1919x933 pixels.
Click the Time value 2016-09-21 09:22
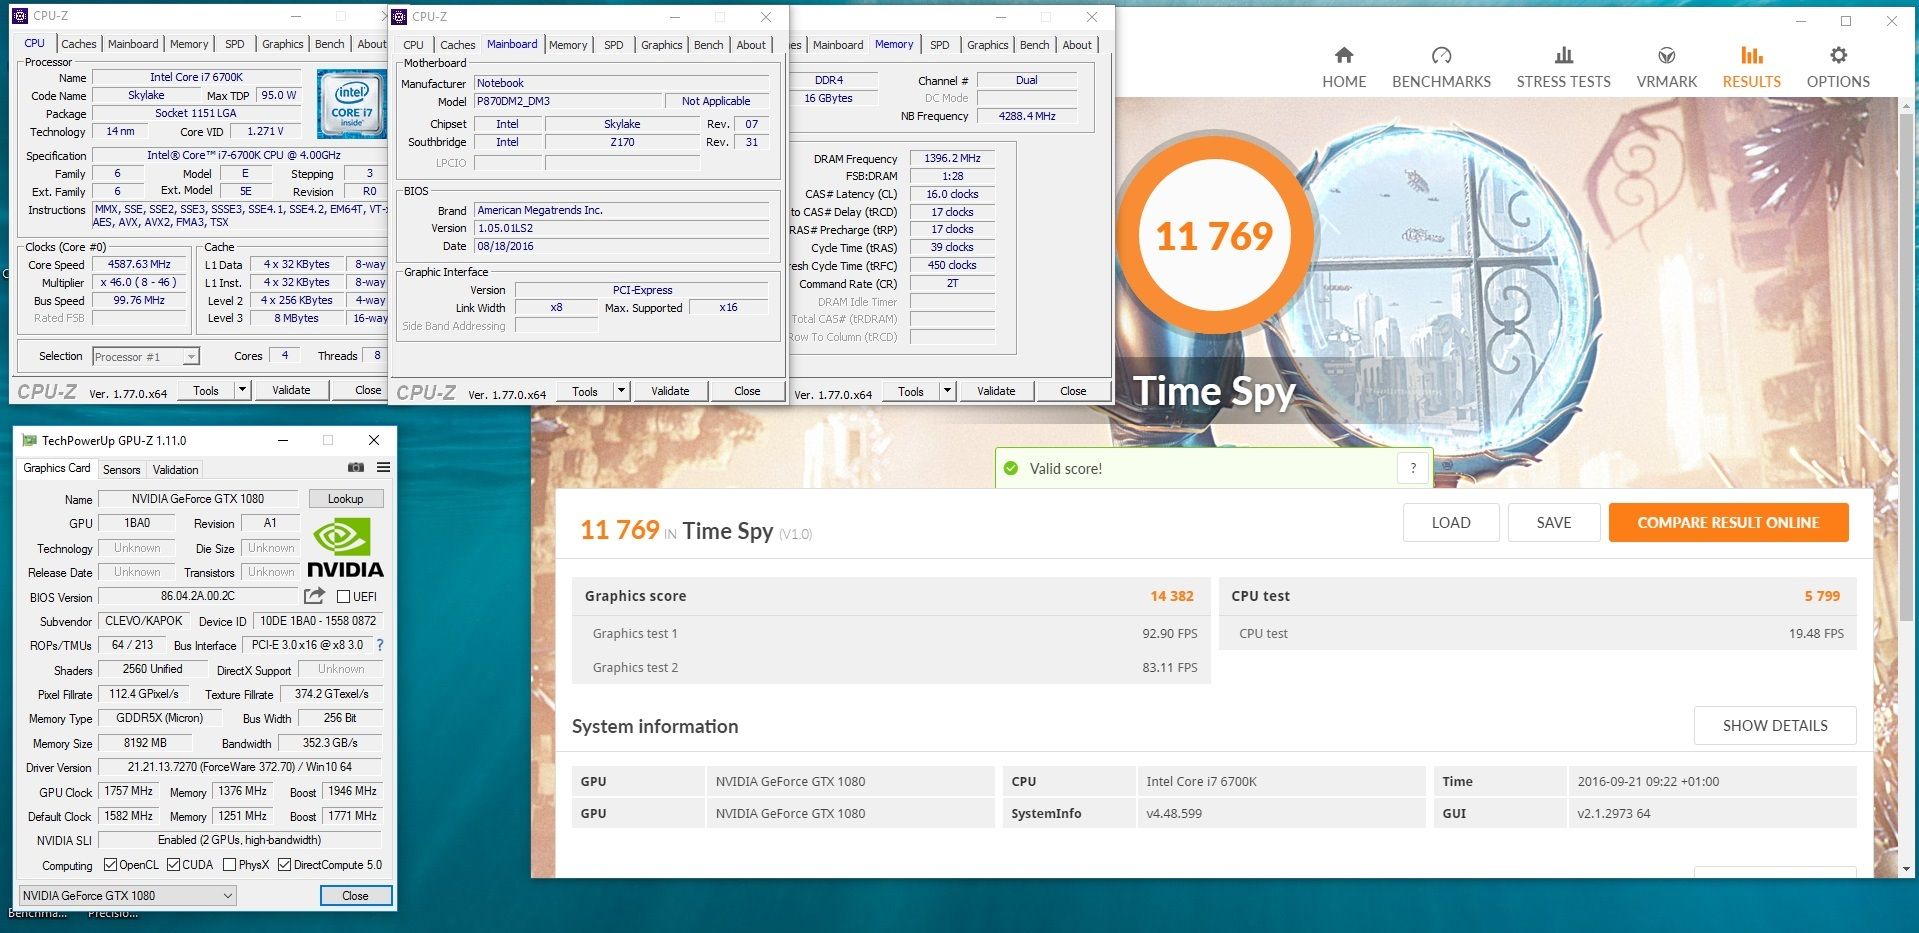[x=1648, y=781]
